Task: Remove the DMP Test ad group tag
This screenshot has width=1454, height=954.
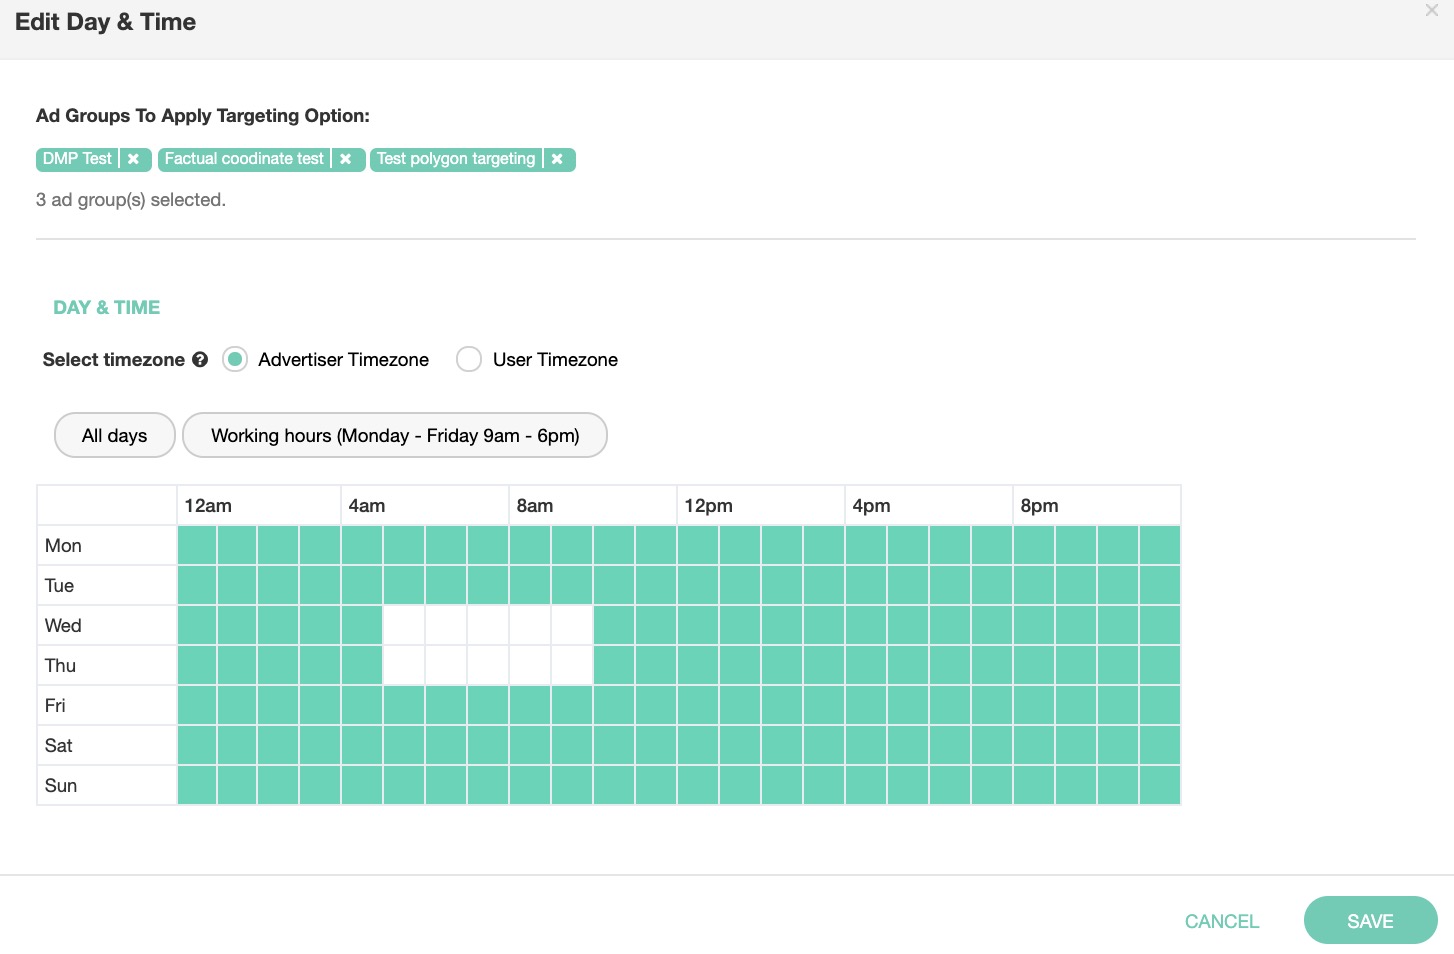Action: (x=133, y=159)
